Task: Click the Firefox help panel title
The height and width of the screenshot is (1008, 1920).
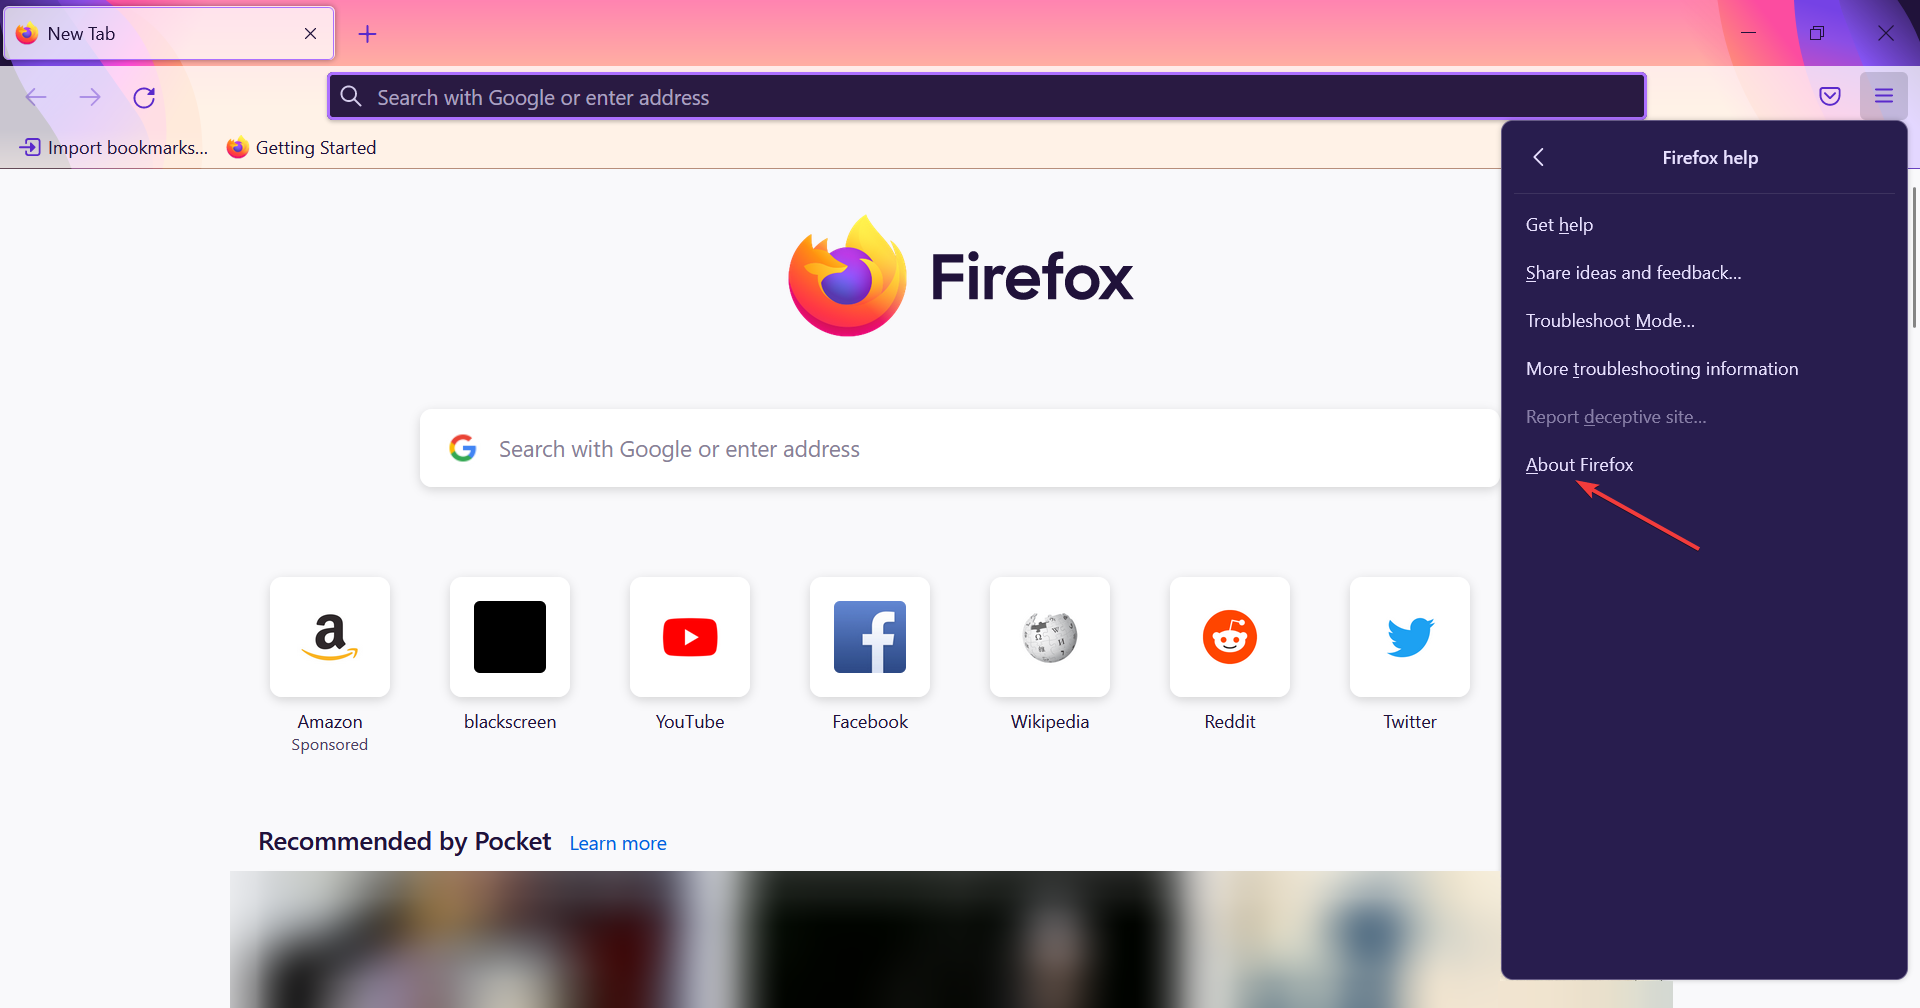Action: (x=1710, y=158)
